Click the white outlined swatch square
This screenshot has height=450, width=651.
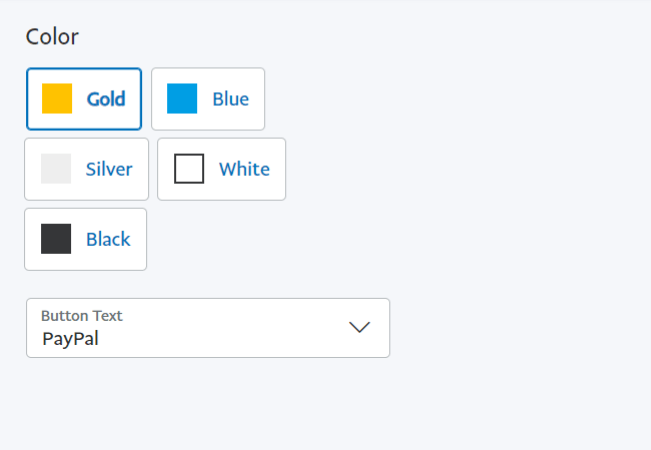[x=189, y=169]
